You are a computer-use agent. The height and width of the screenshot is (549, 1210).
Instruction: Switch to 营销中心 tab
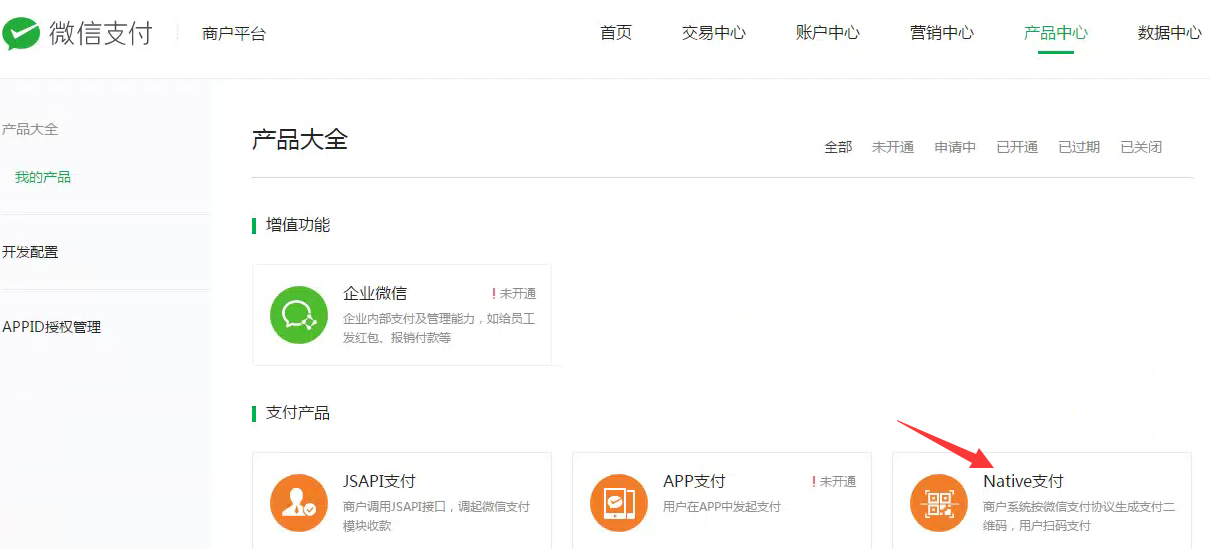click(x=942, y=33)
